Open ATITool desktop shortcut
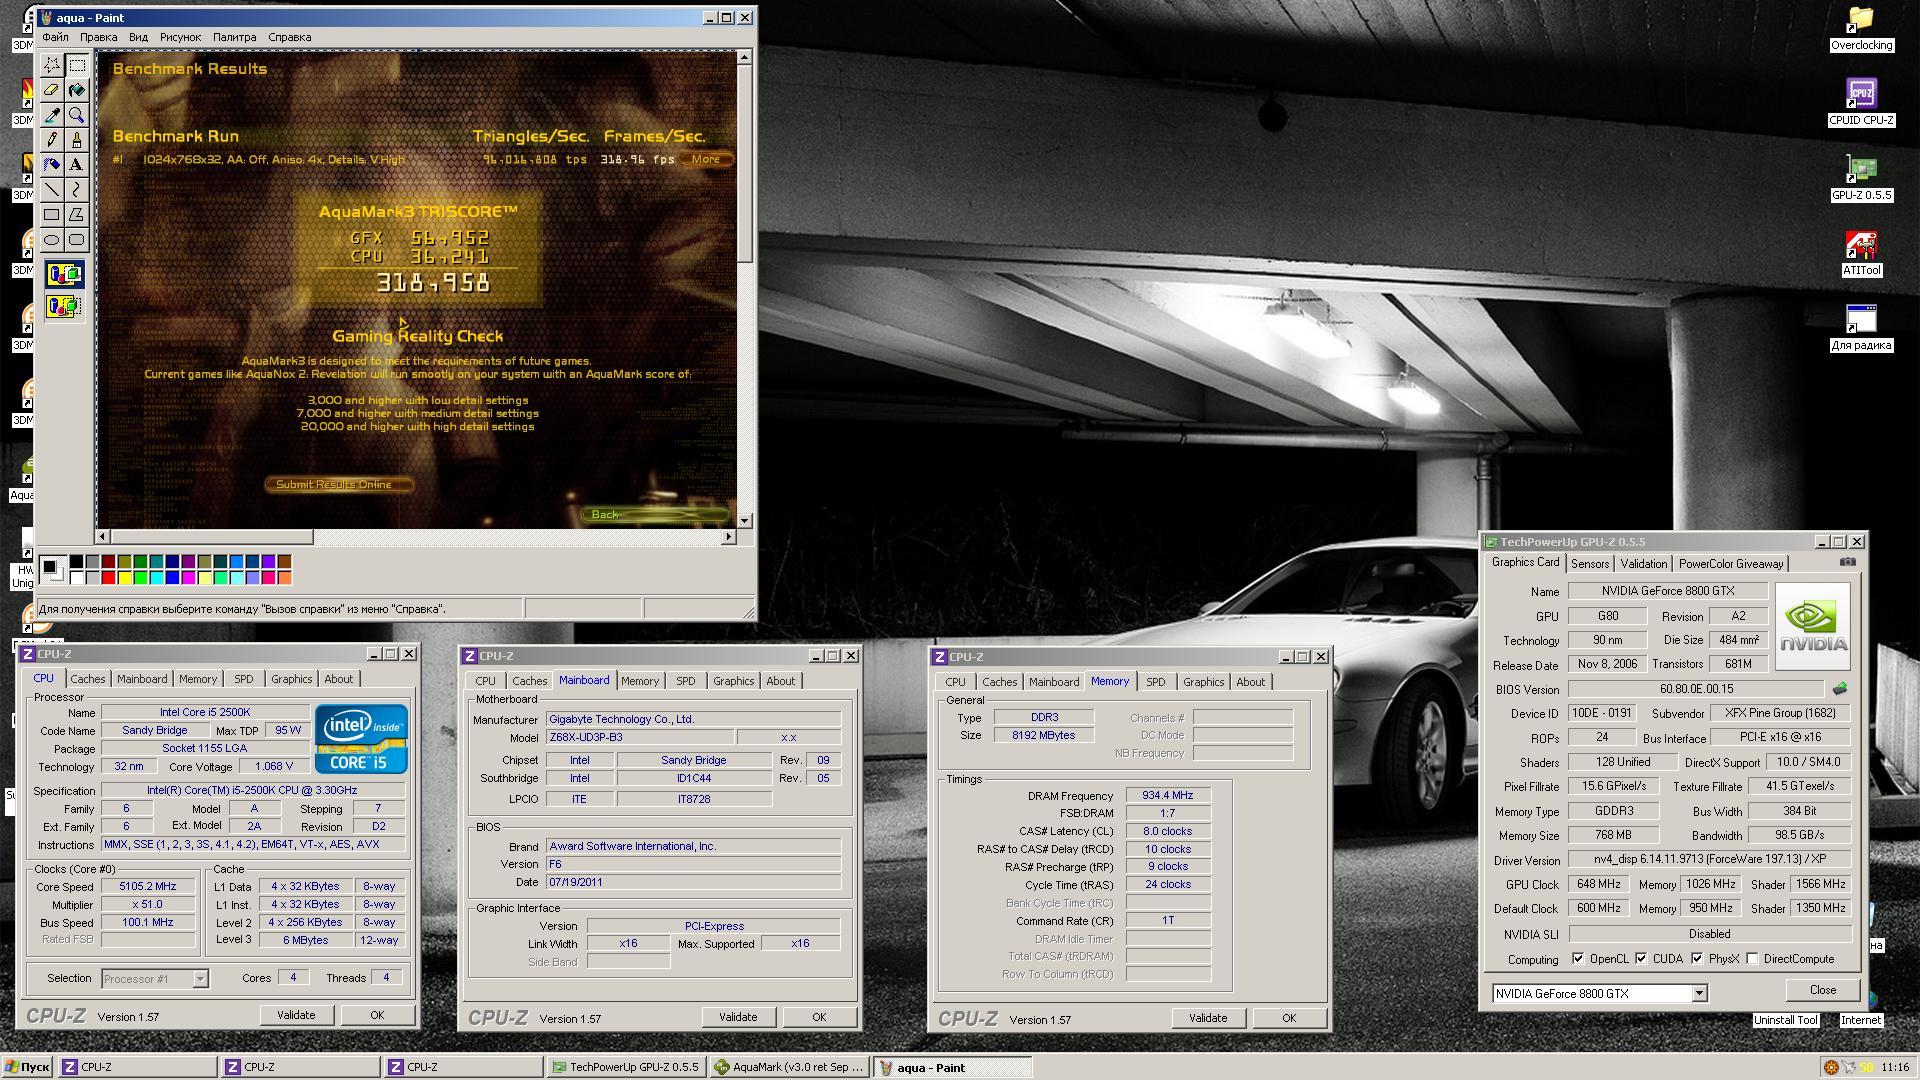The height and width of the screenshot is (1080, 1920). pos(1861,254)
